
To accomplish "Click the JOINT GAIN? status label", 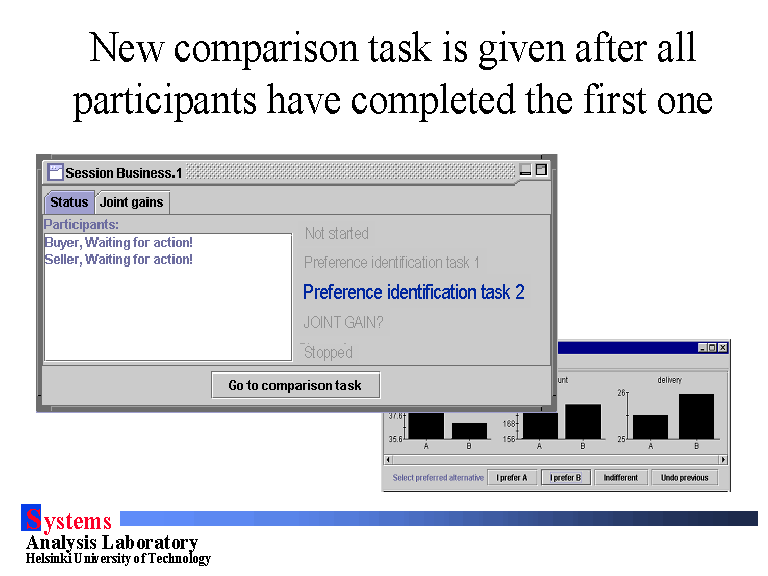I will point(343,322).
